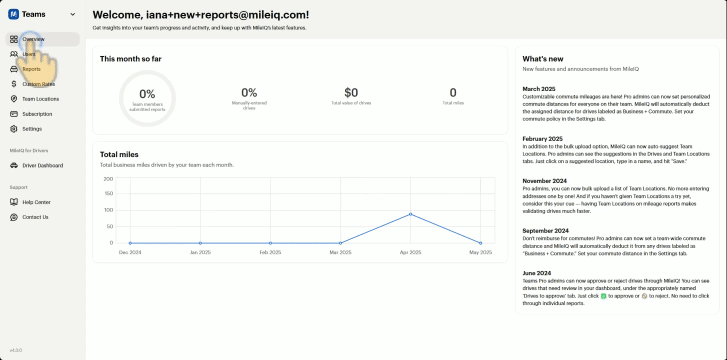The width and height of the screenshot is (727, 360).
Task: Click the Contact Us chat icon
Action: tap(14, 217)
